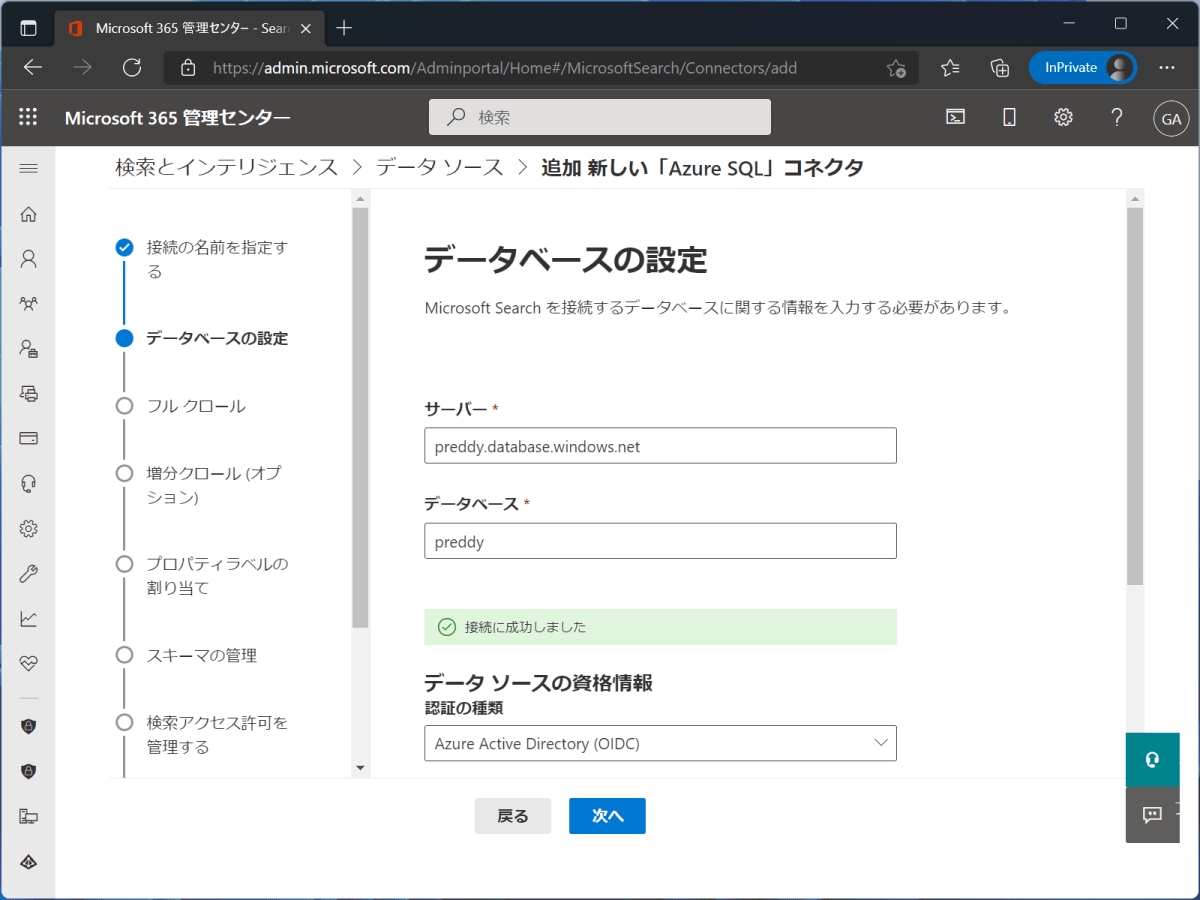Select step 増分クロール (オプション)
Screen dimensions: 1200x900
coord(213,485)
